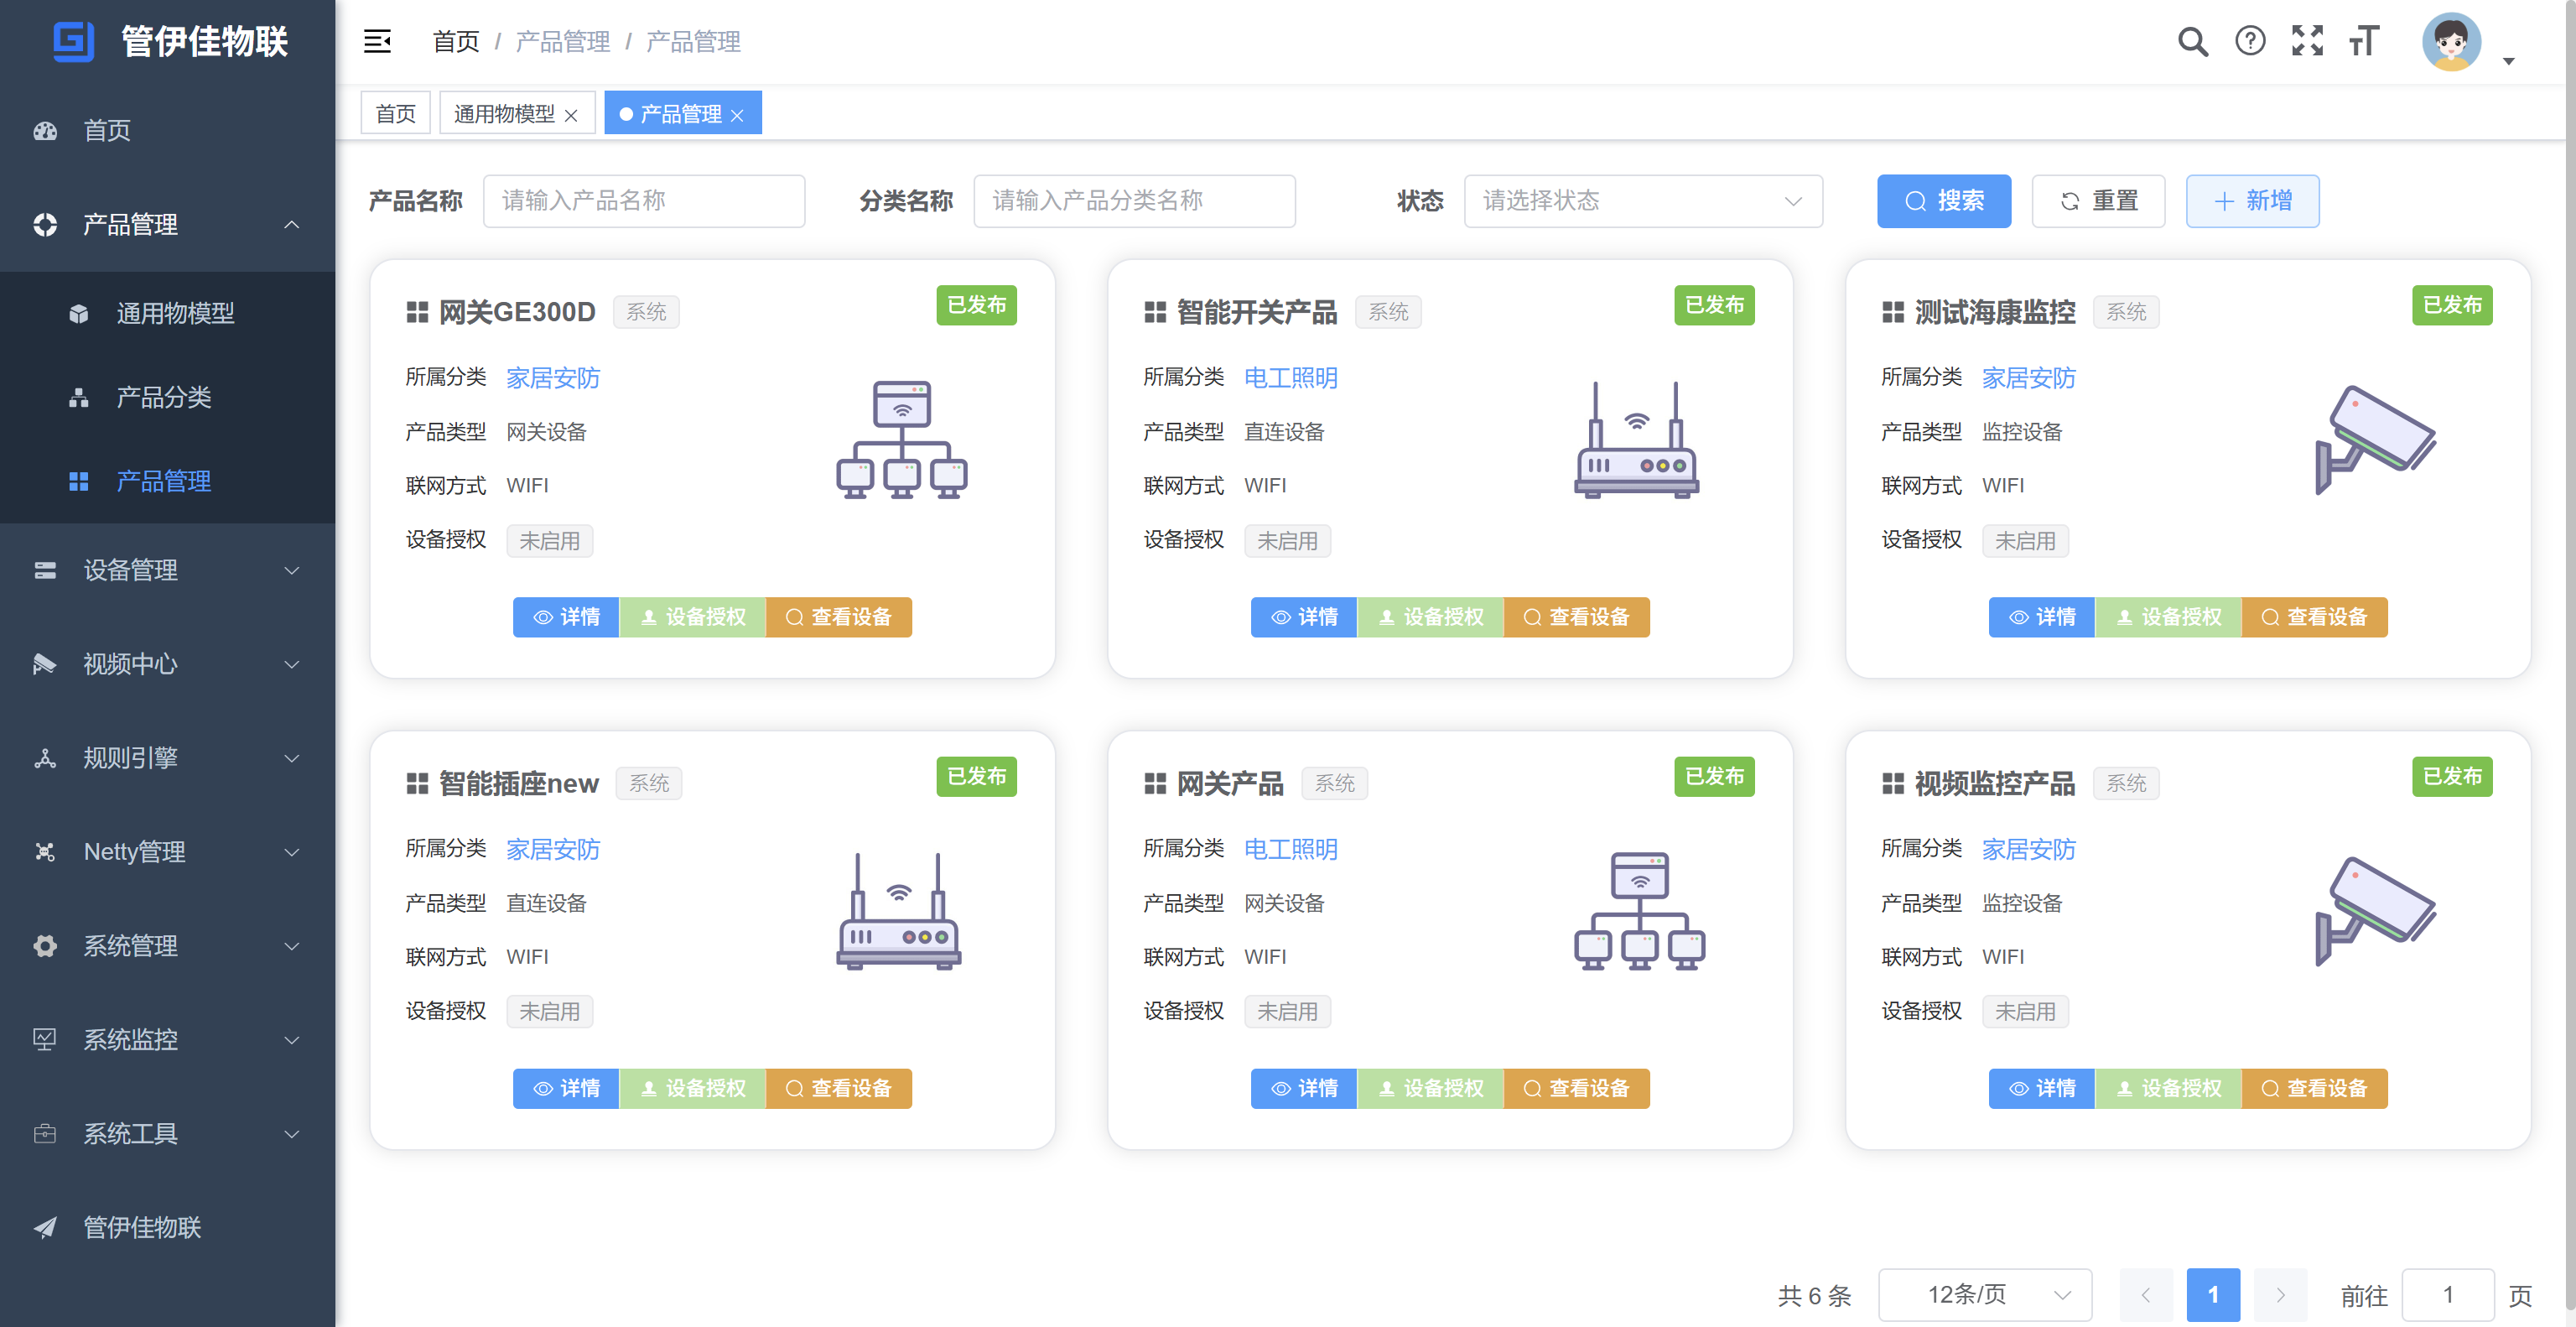Viewport: 2576px width, 1327px height.
Task: Open 详情 for 智能插座new
Action: pos(566,1088)
